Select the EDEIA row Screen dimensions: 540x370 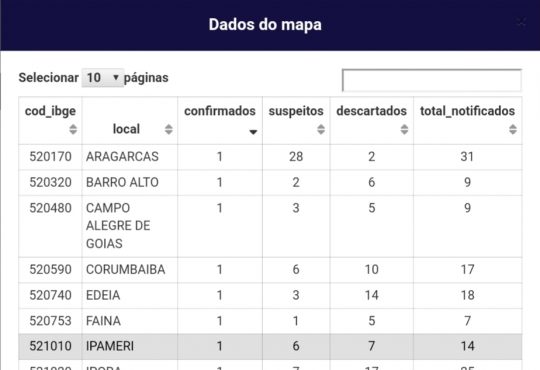click(x=270, y=296)
